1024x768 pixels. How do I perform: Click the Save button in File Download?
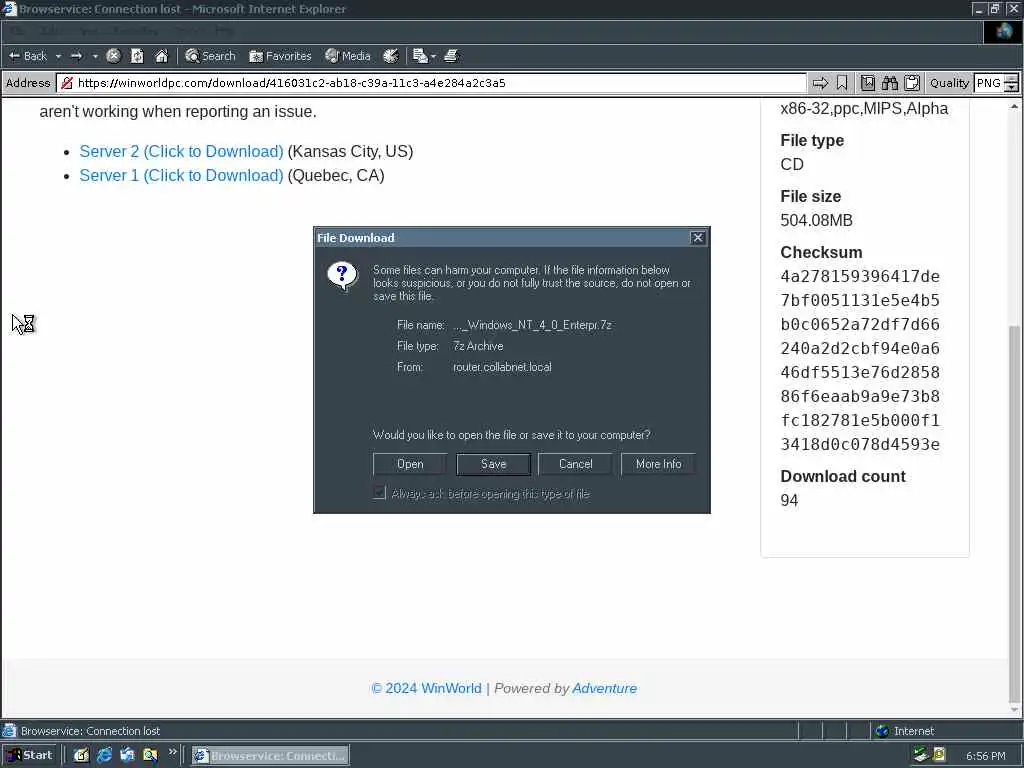click(x=493, y=464)
